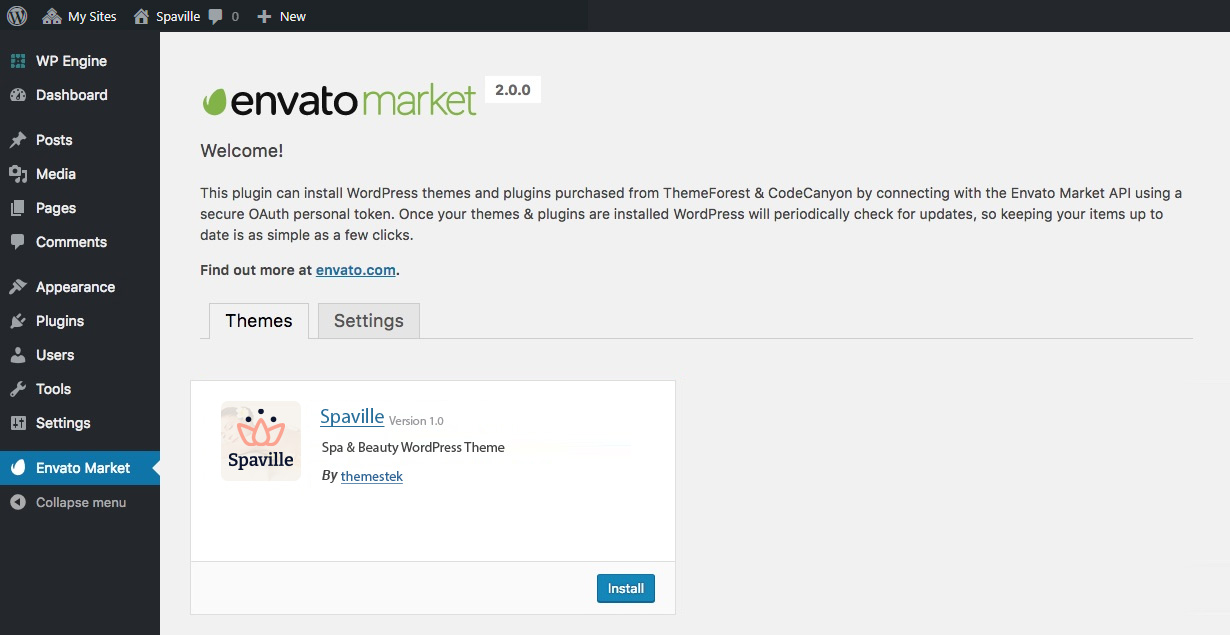1230x635 pixels.
Task: Click the Posts pushpin icon
Action: coord(18,140)
